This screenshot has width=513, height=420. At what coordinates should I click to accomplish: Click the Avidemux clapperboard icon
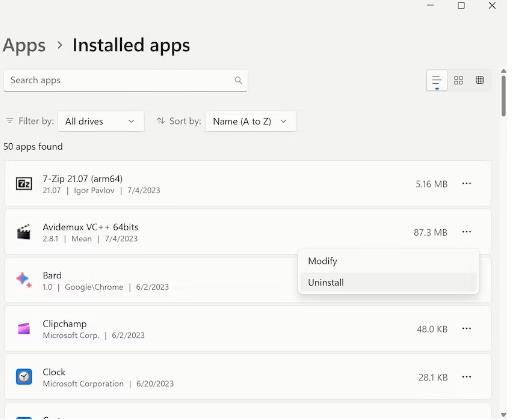24,232
